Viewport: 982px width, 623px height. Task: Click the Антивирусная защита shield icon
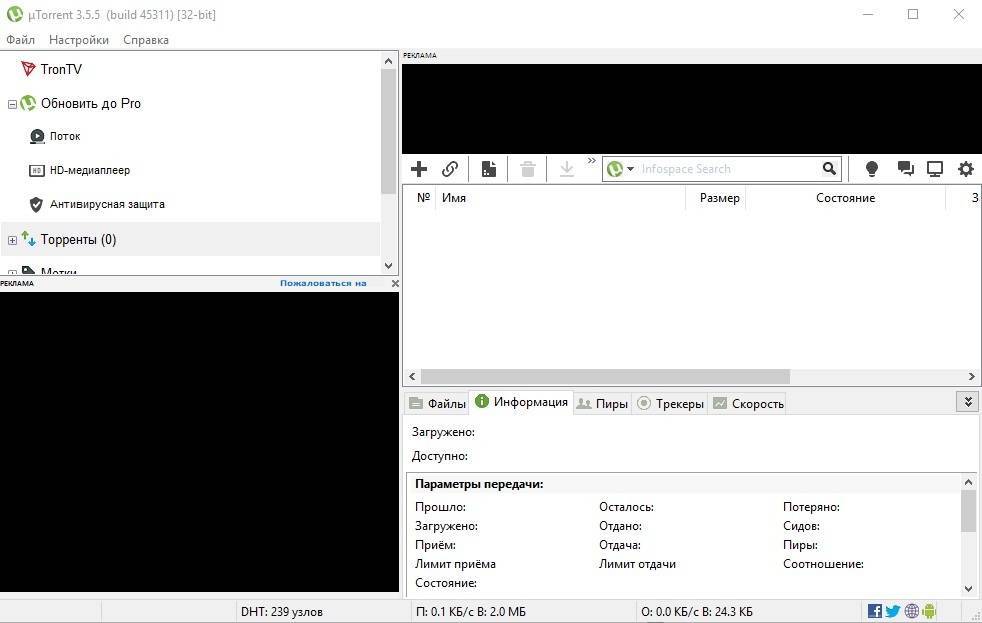pos(36,204)
